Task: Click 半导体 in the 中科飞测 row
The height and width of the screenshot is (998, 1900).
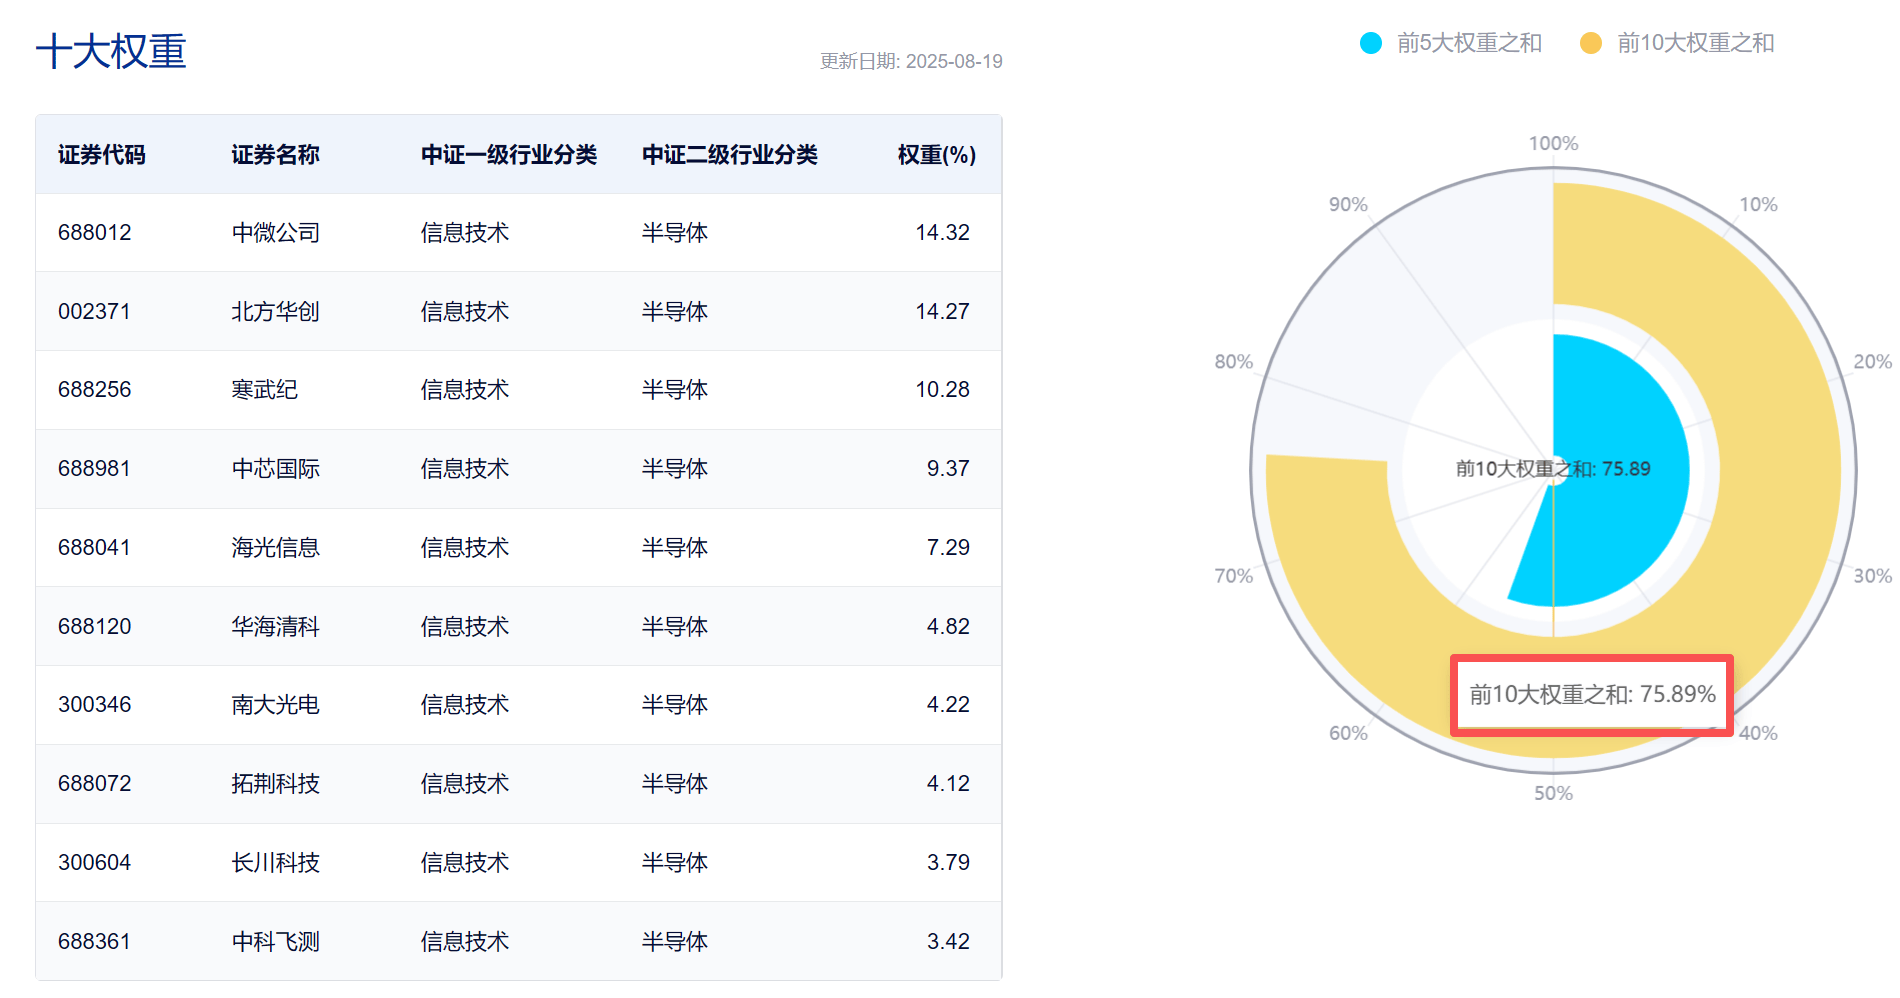Action: (675, 942)
